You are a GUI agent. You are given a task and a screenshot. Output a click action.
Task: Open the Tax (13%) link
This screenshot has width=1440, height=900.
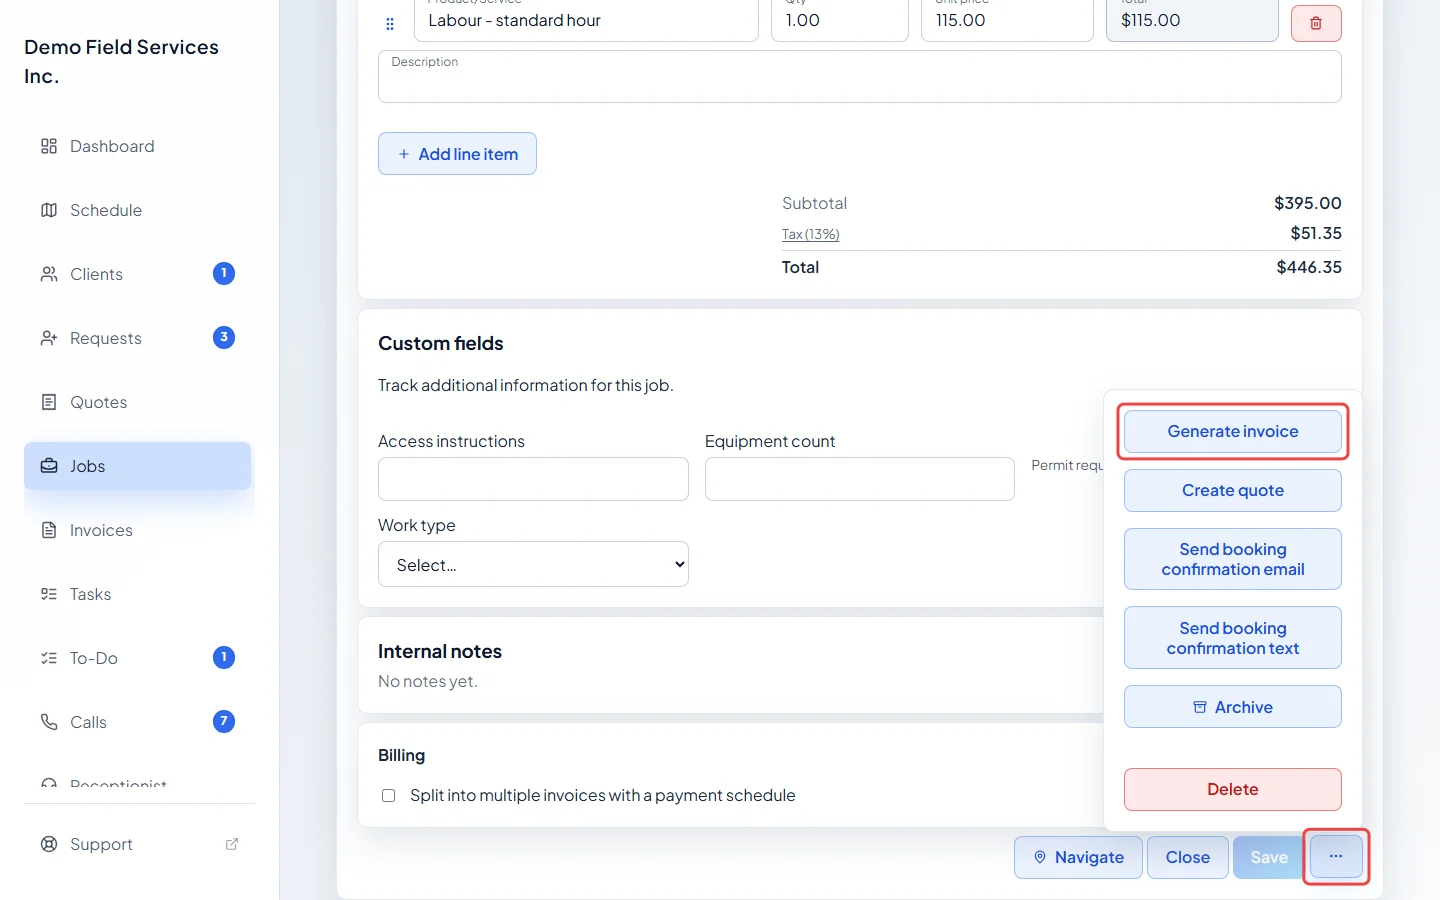coord(810,234)
